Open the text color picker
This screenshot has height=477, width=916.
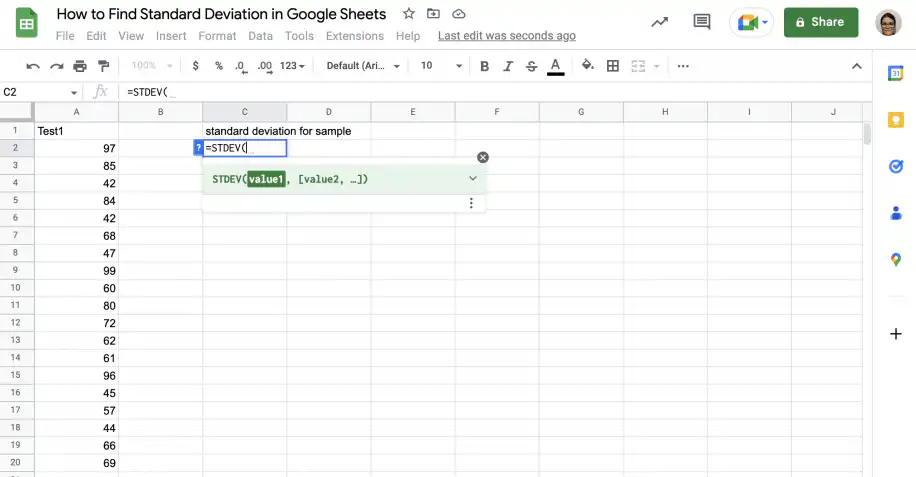pos(556,66)
